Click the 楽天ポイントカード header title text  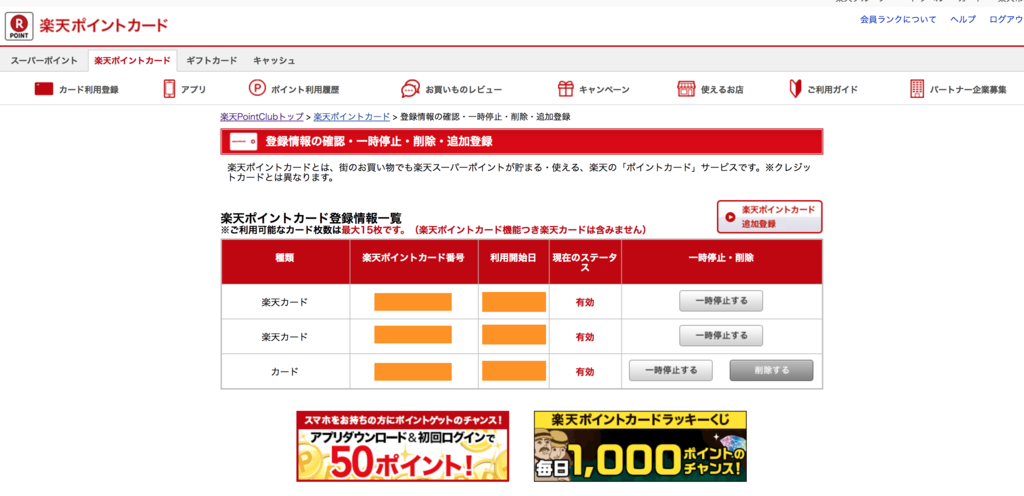(104, 26)
